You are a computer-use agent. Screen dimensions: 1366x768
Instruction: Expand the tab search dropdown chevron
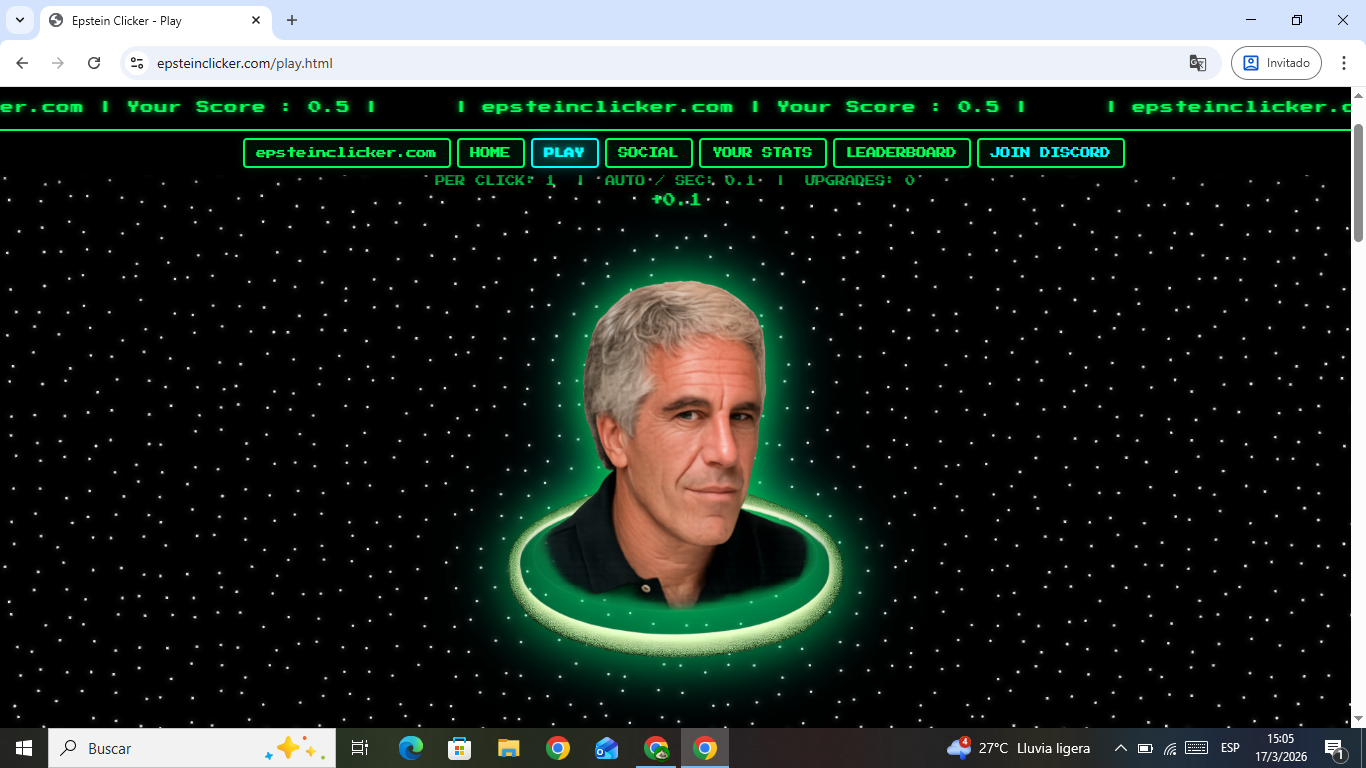pyautogui.click(x=20, y=20)
